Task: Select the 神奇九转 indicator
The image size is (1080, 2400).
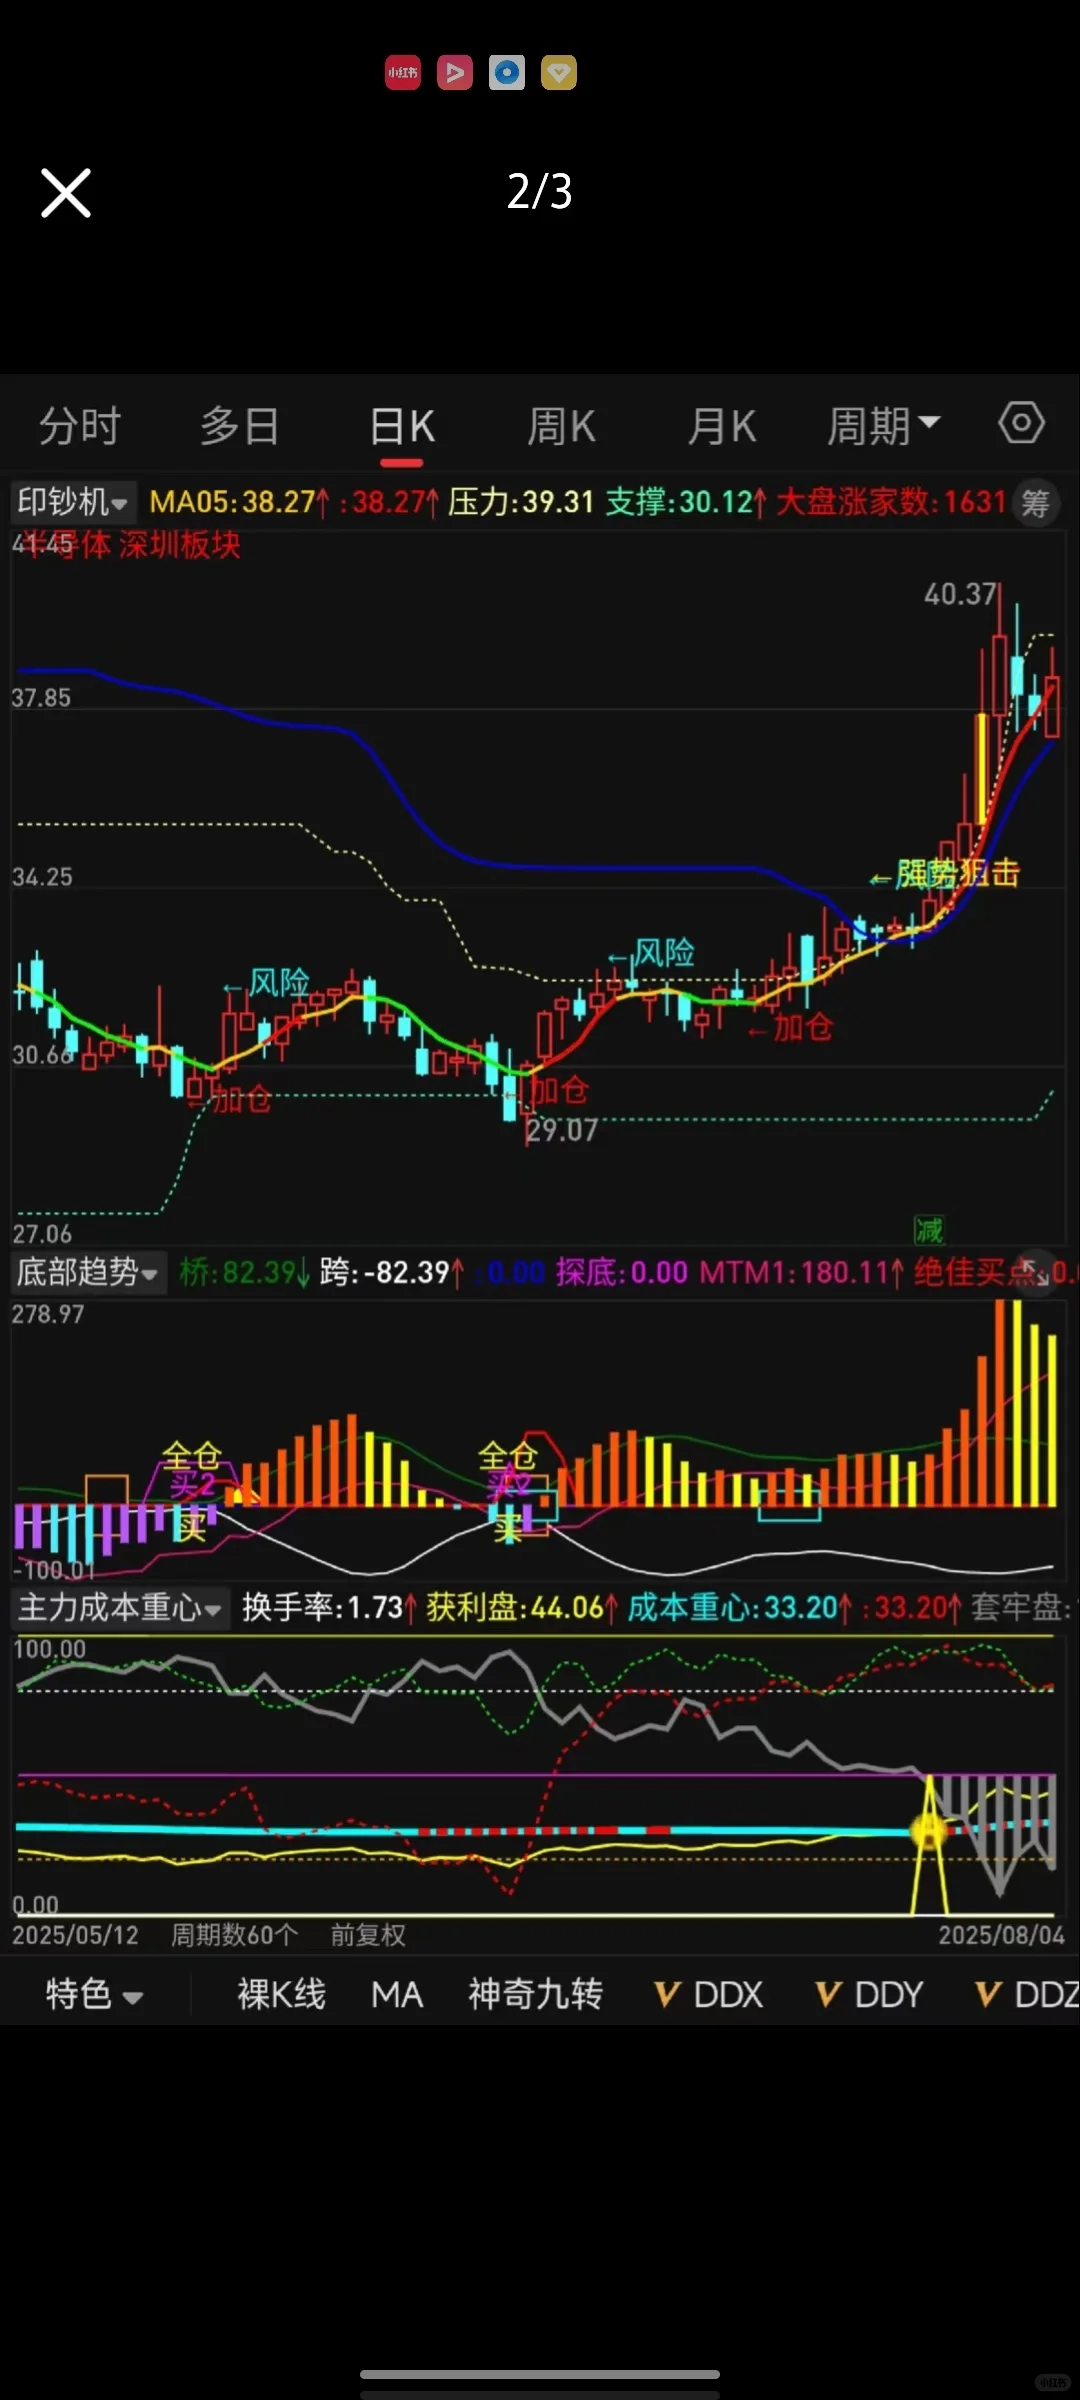Action: [536, 1994]
